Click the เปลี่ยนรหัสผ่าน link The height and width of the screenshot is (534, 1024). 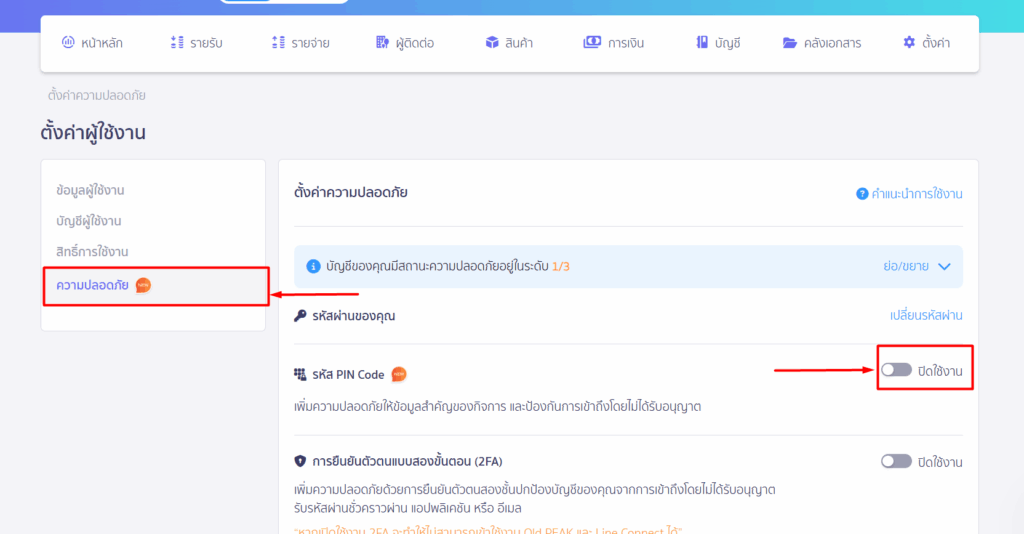(x=926, y=315)
